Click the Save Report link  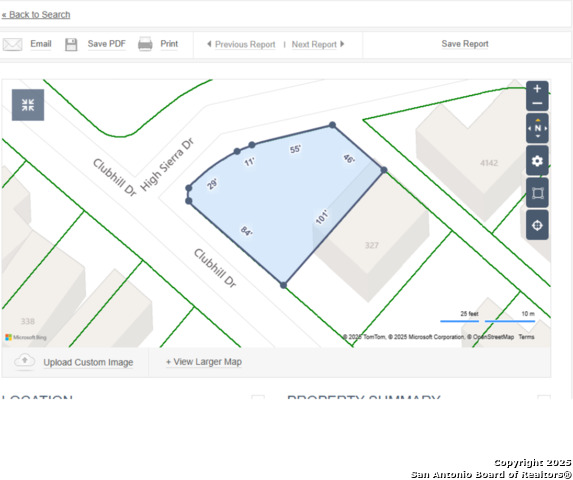pyautogui.click(x=465, y=44)
